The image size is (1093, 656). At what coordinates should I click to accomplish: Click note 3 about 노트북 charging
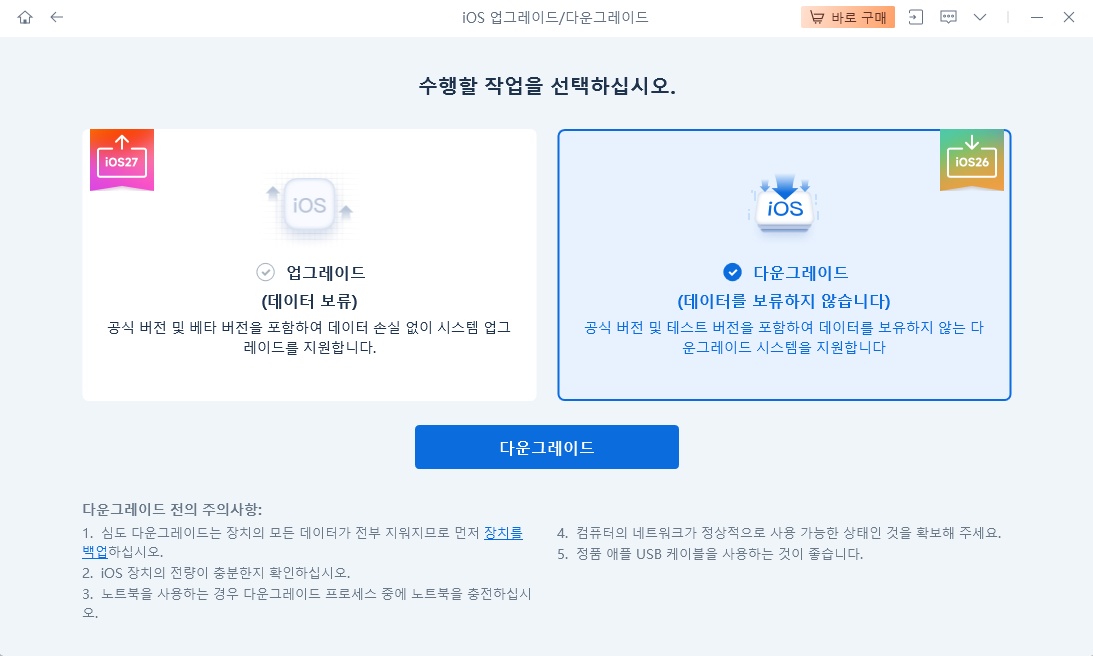click(307, 603)
